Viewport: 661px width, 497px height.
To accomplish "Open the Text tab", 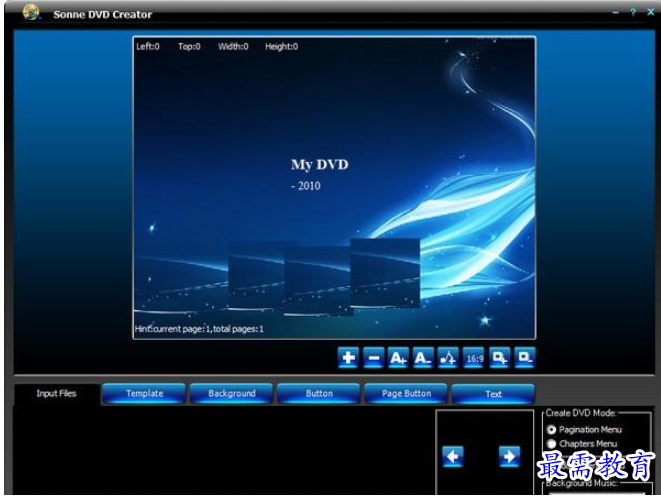I will point(493,394).
